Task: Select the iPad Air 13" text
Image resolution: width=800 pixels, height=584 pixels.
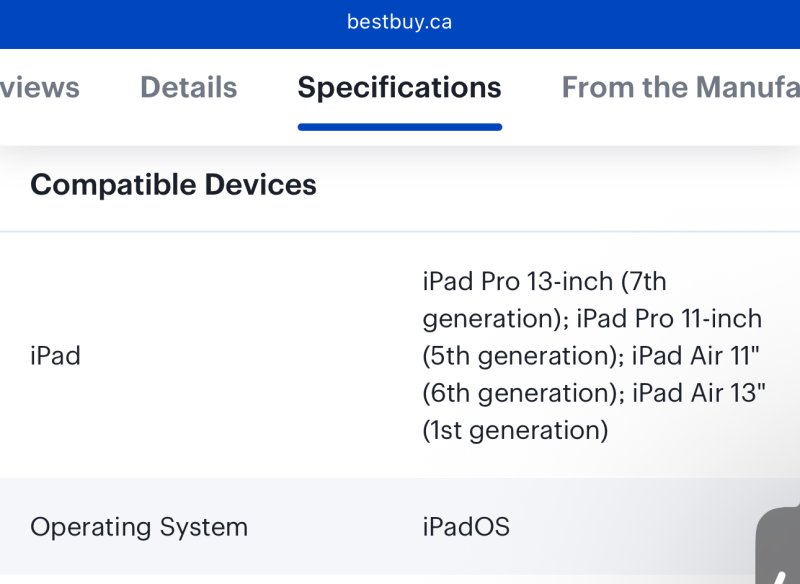Action: [699, 393]
